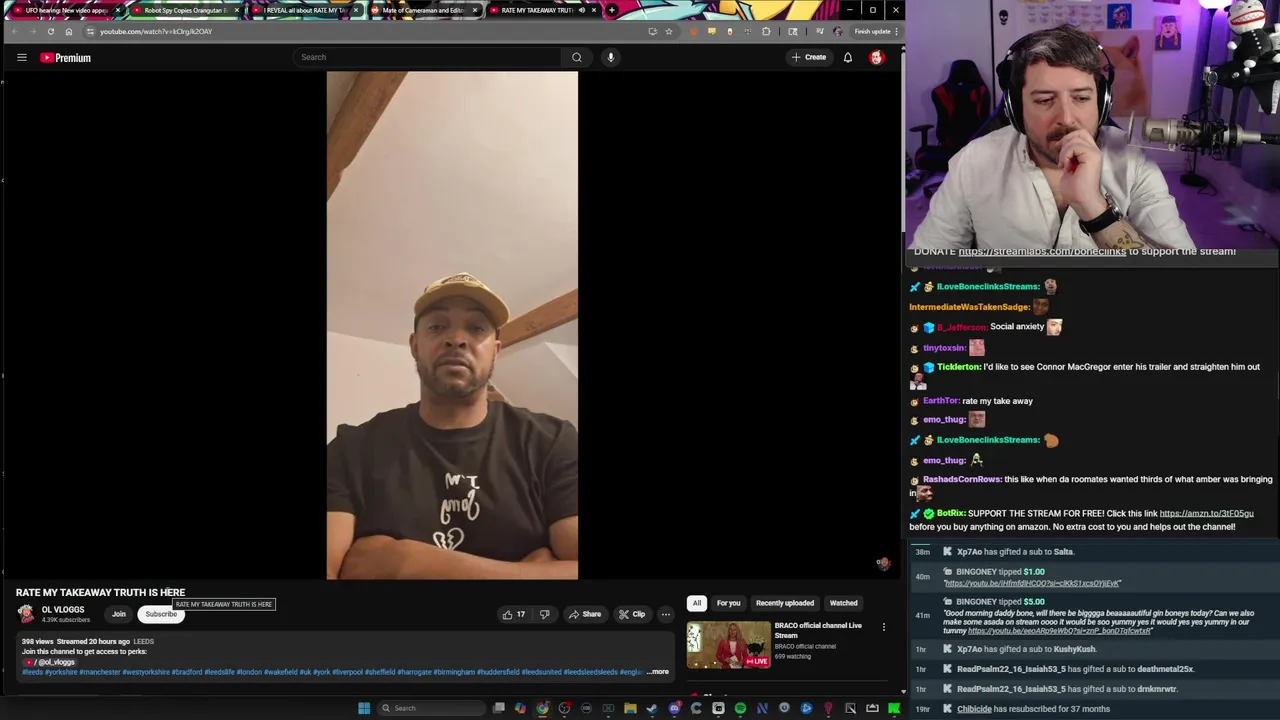Reload the page with refresh icon
Screen dimensions: 1280x720
tap(50, 31)
